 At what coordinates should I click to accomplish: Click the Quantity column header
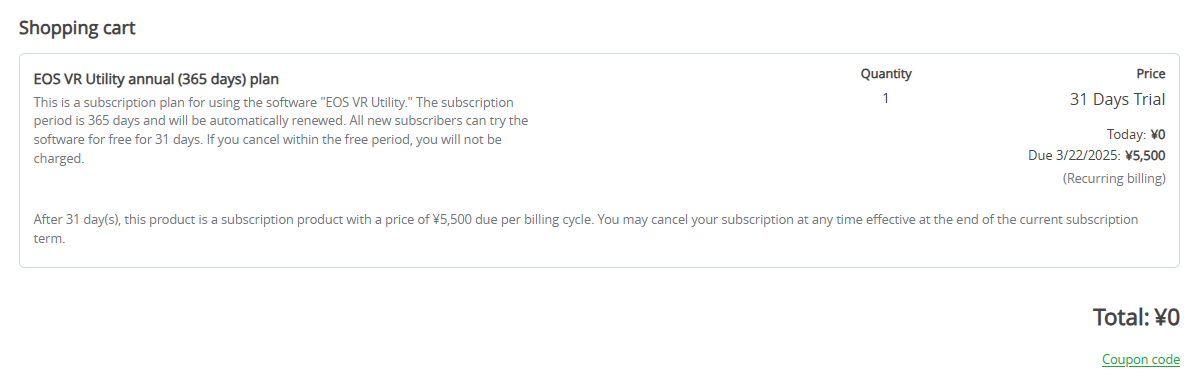coord(886,74)
